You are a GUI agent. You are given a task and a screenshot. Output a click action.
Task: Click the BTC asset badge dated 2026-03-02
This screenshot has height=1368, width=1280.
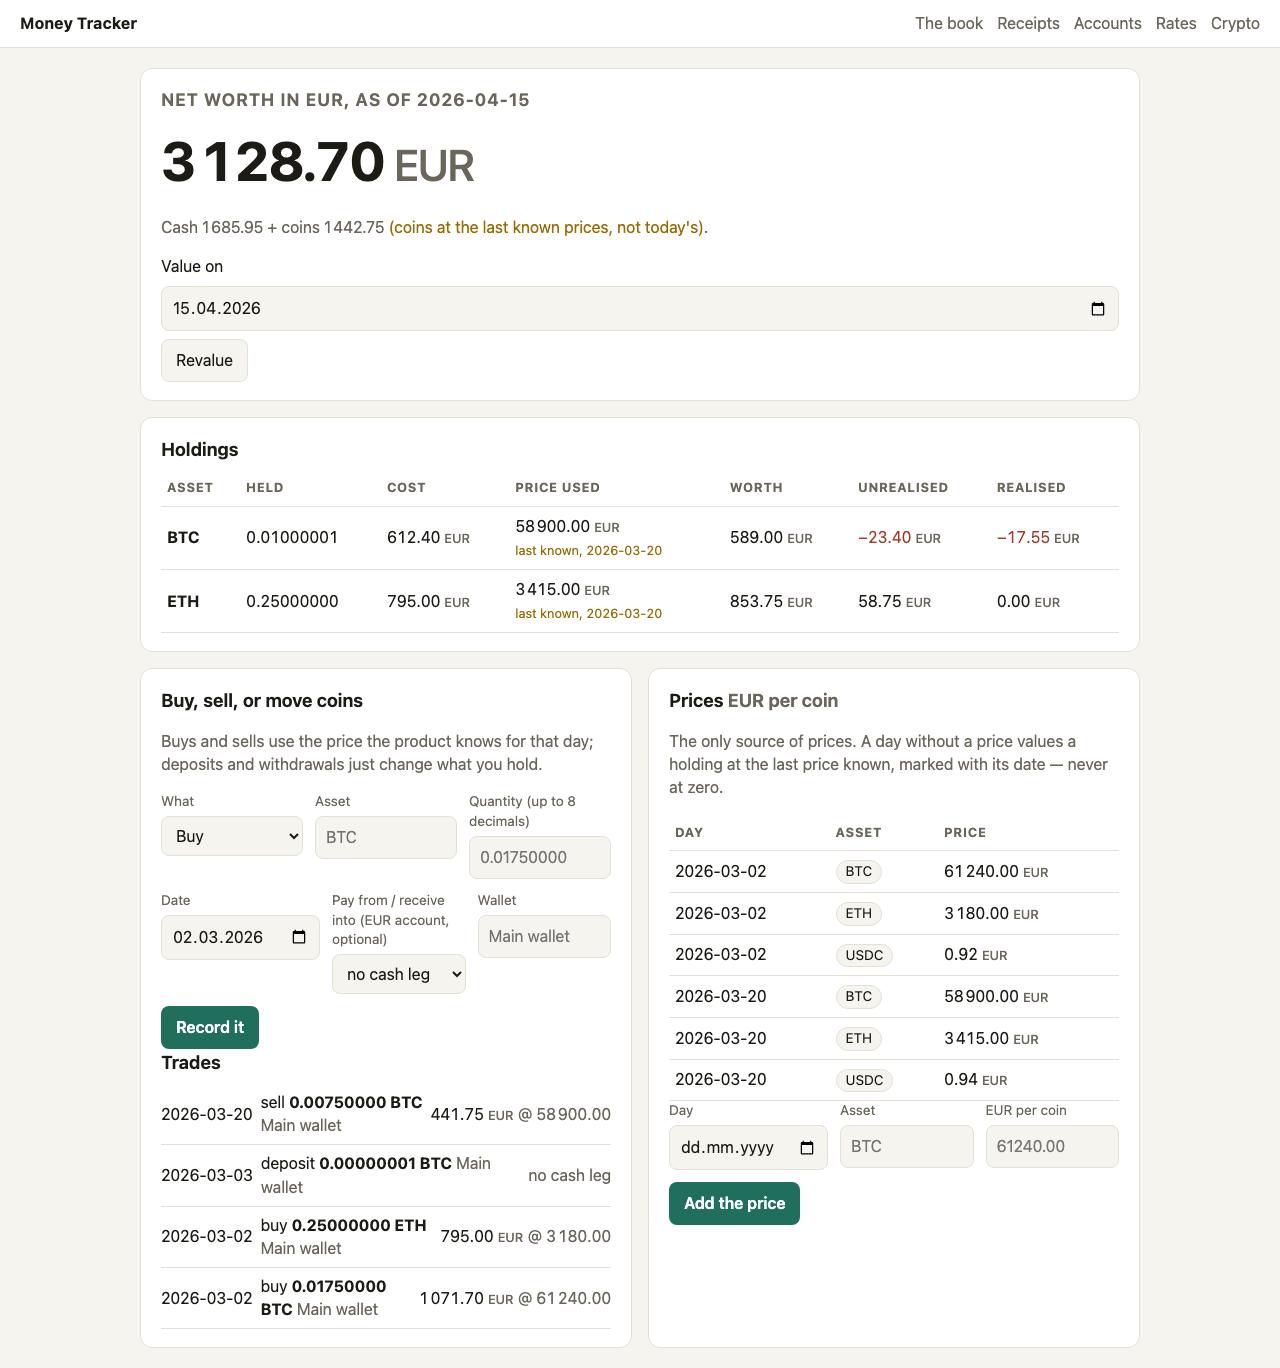858,871
